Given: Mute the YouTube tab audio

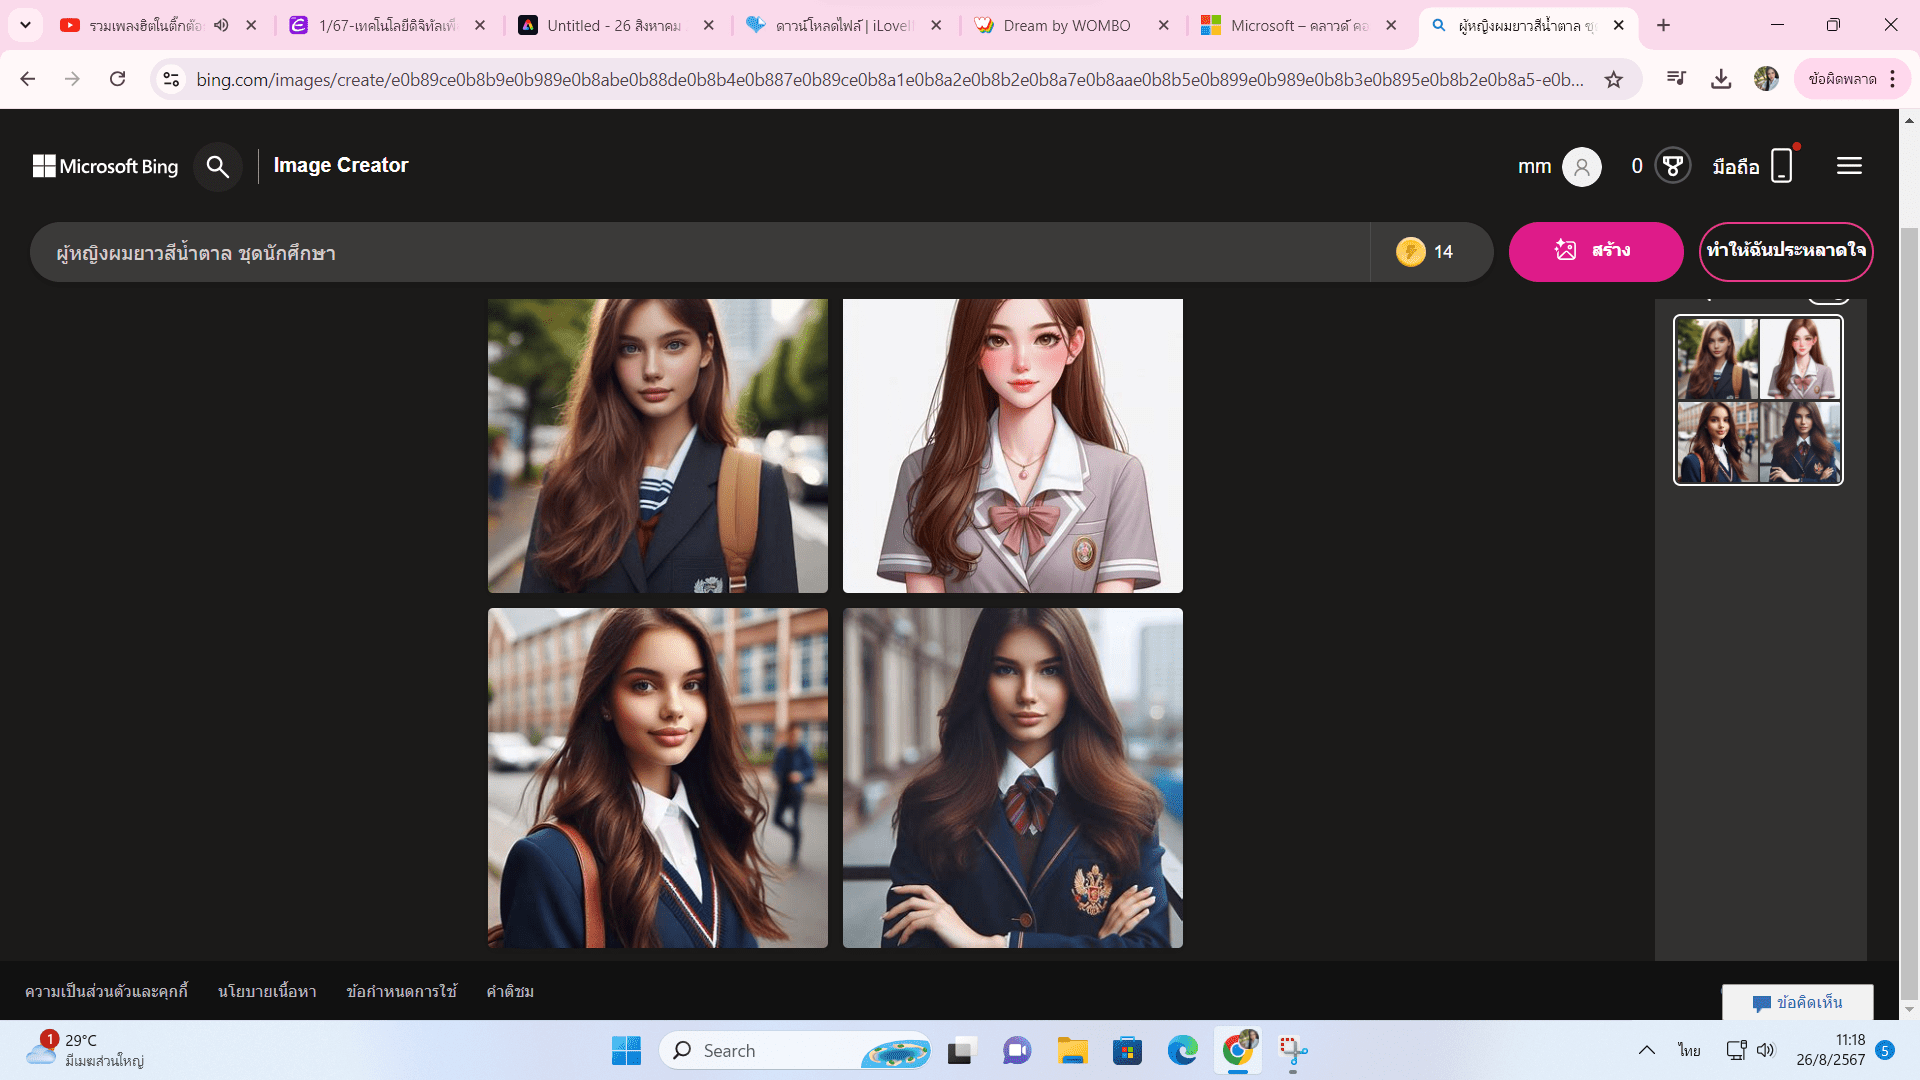Looking at the screenshot, I should tap(221, 25).
